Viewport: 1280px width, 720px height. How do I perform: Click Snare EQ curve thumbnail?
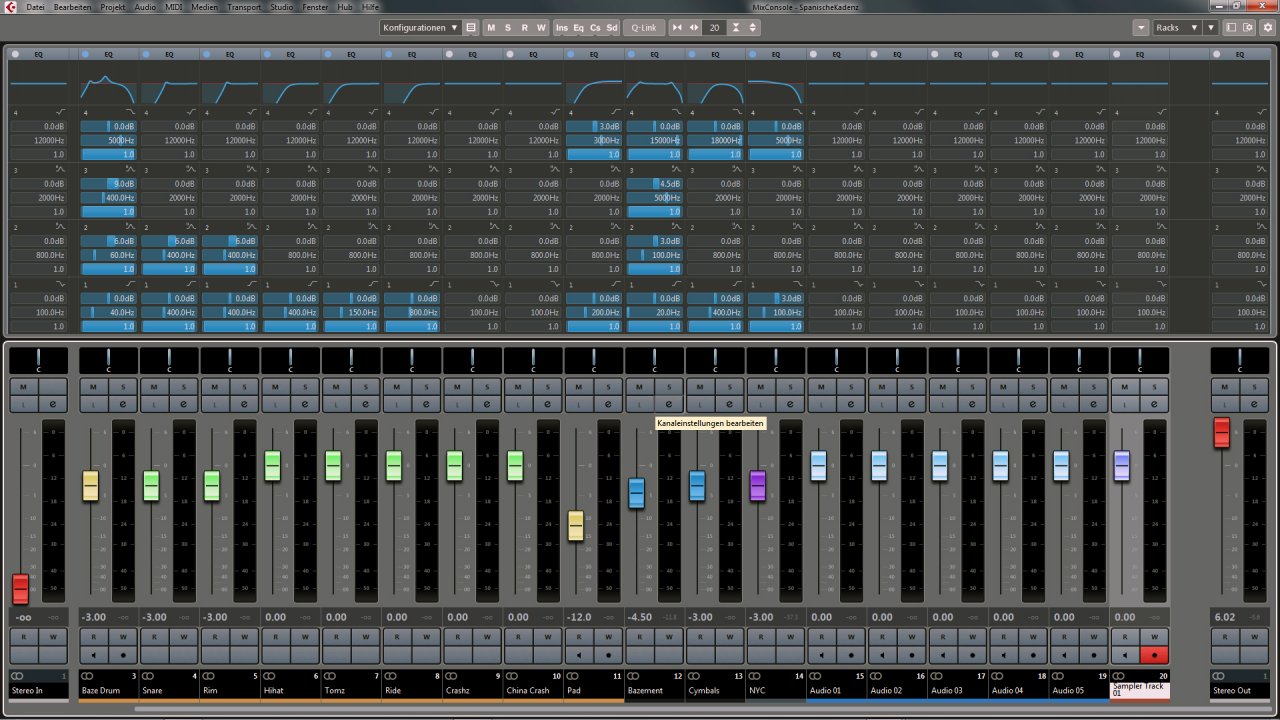pos(169,83)
